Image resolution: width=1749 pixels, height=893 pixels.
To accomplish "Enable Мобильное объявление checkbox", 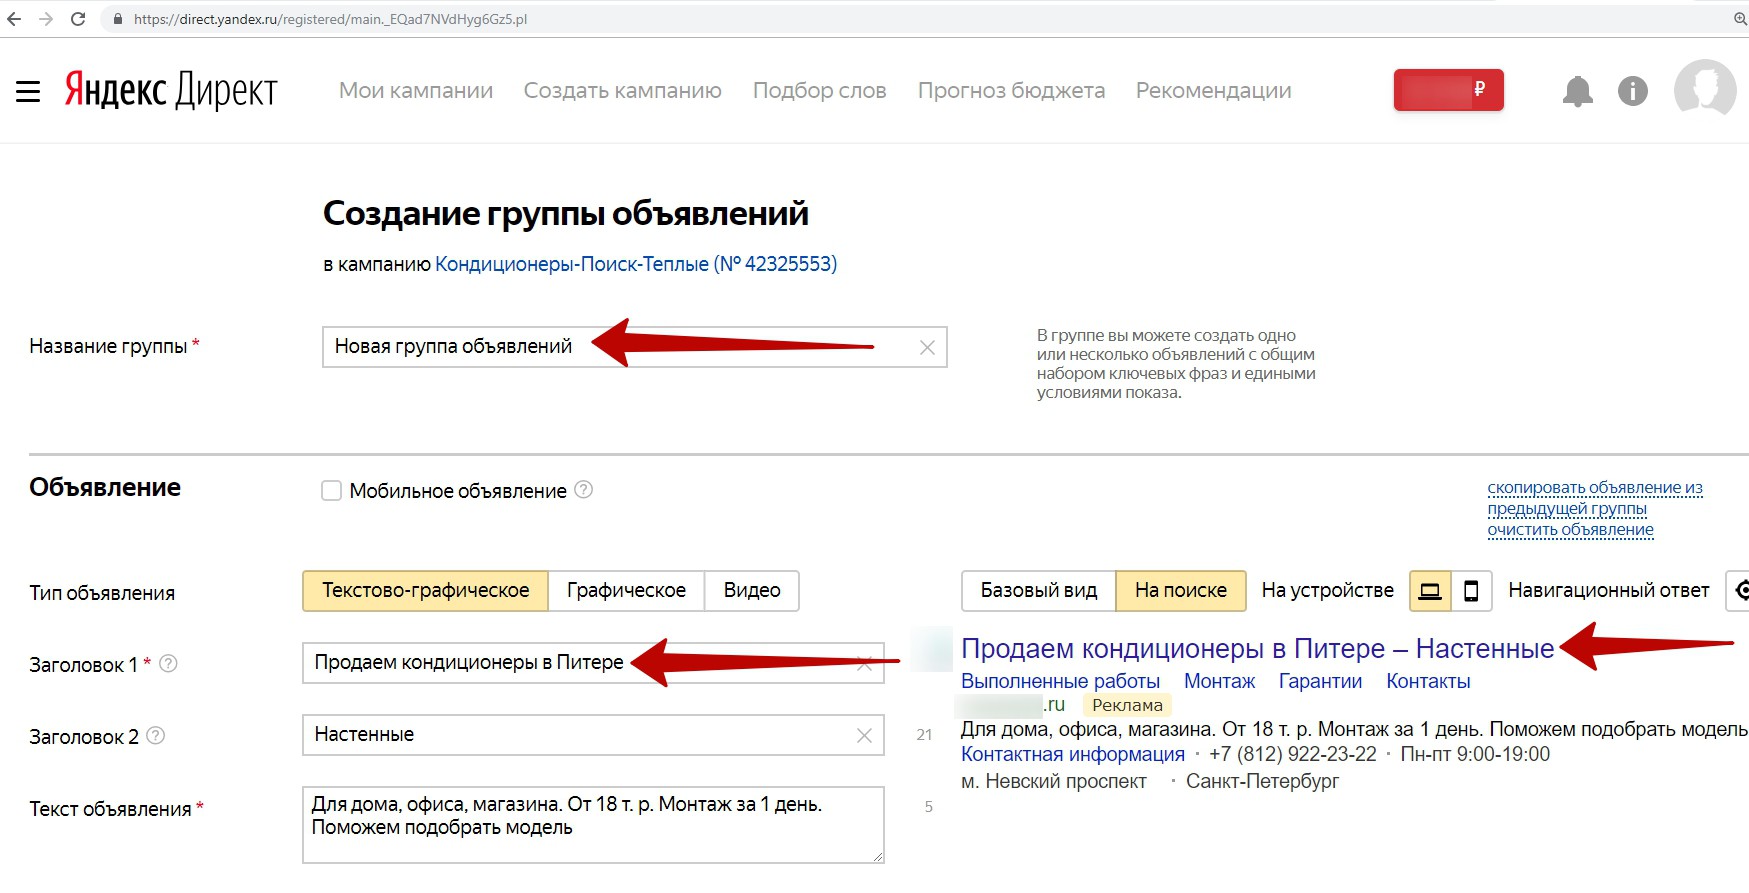I will [x=331, y=490].
